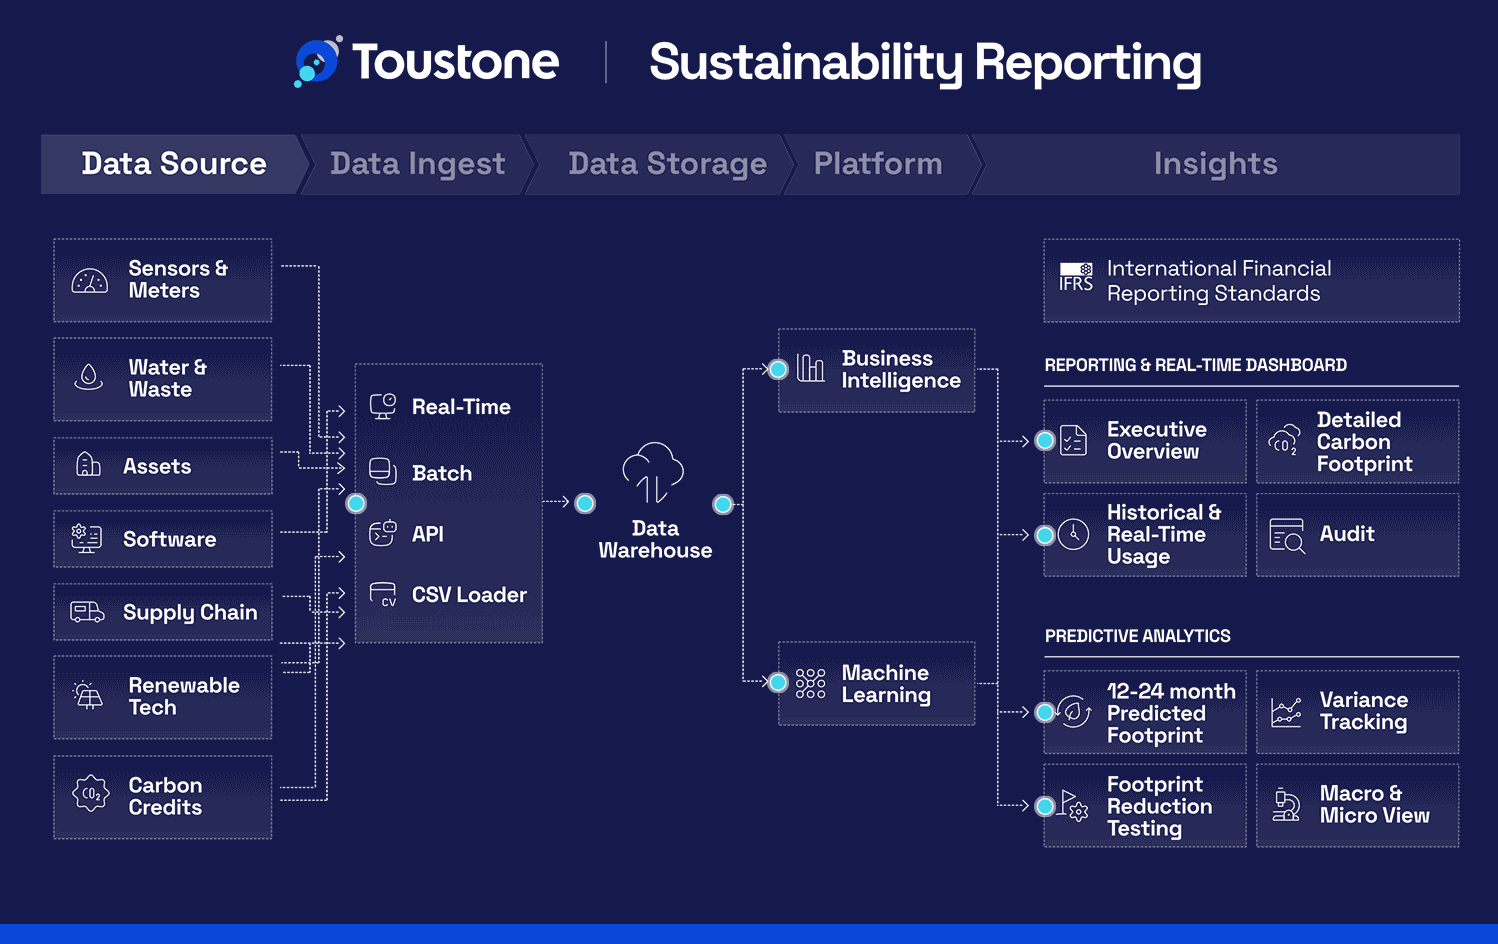Select the Software label
The image size is (1498, 944).
click(169, 540)
